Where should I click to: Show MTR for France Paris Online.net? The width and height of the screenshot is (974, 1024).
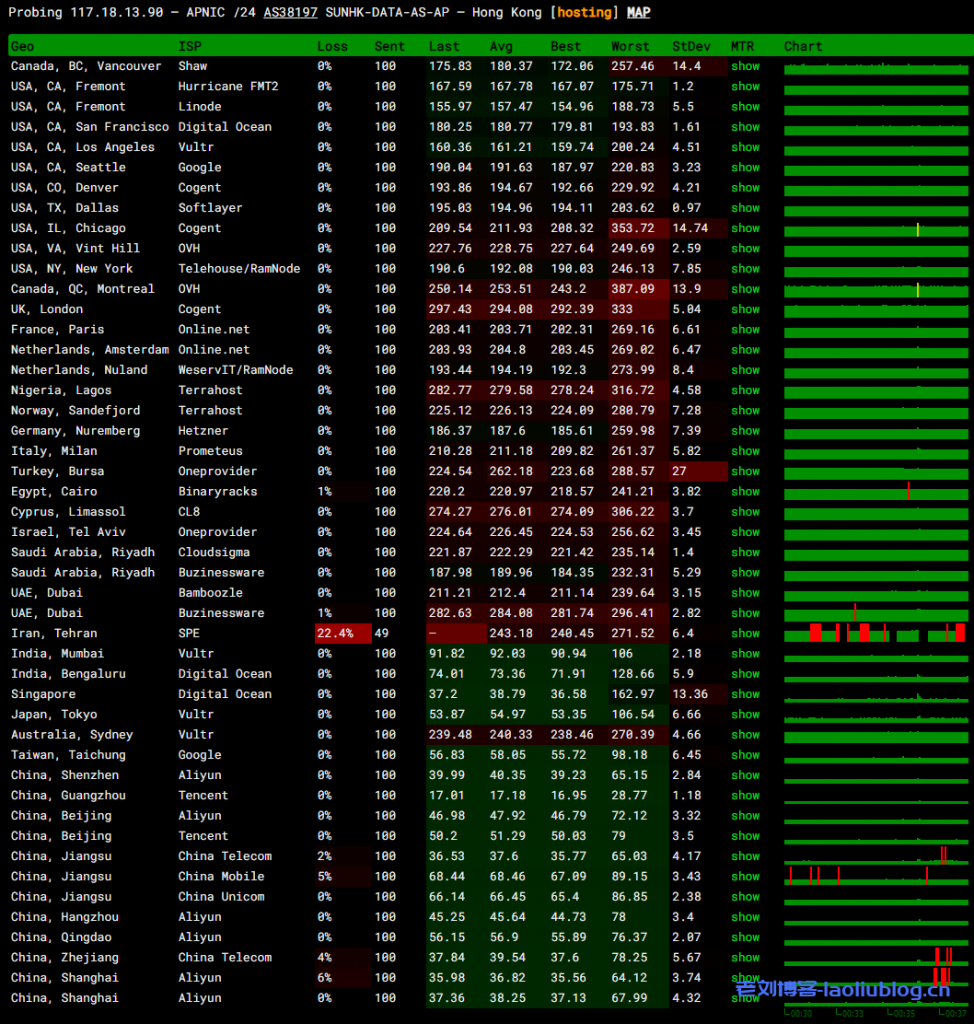coord(745,329)
